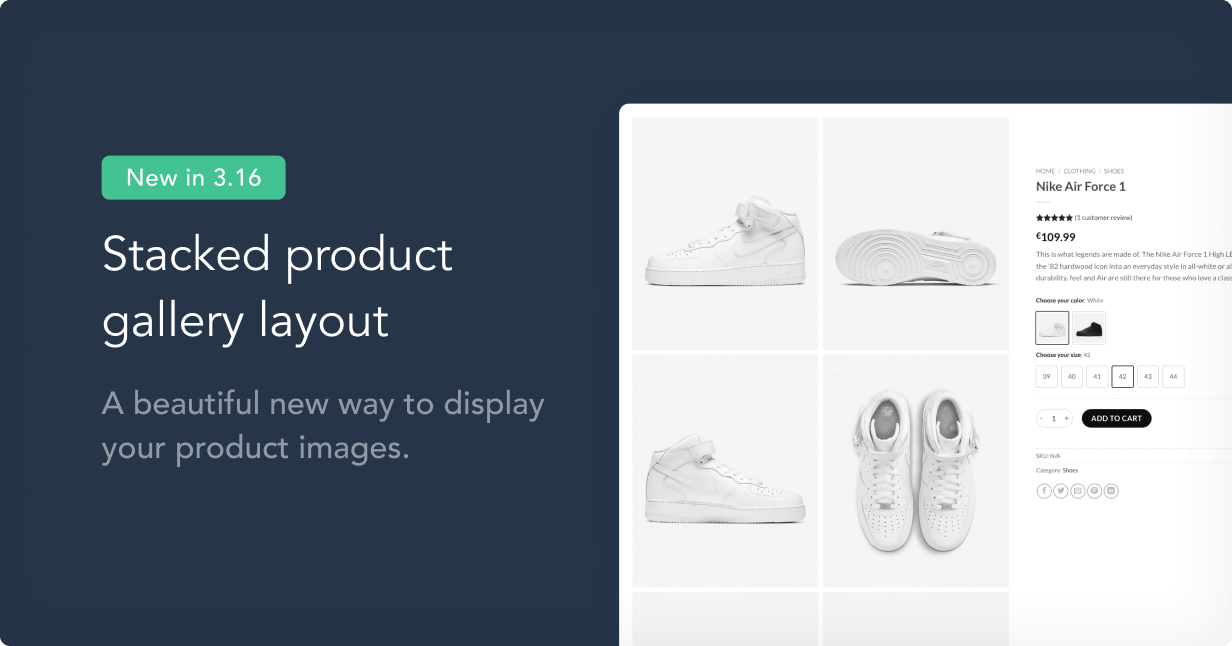Share product on LinkedIn icon

(1111, 491)
